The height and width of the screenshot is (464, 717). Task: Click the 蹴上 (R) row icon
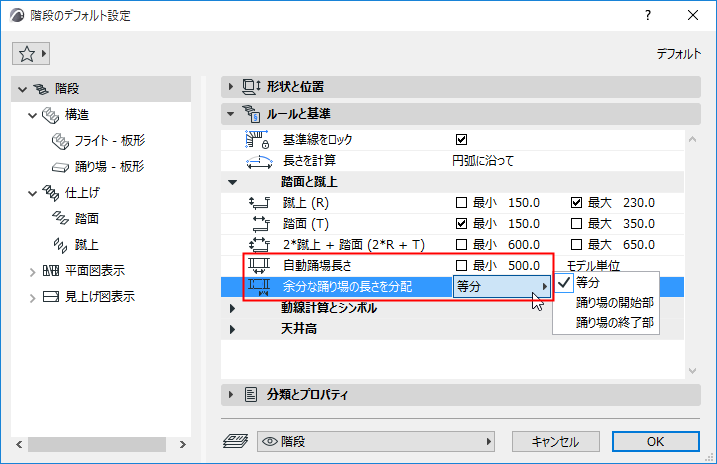[259, 203]
